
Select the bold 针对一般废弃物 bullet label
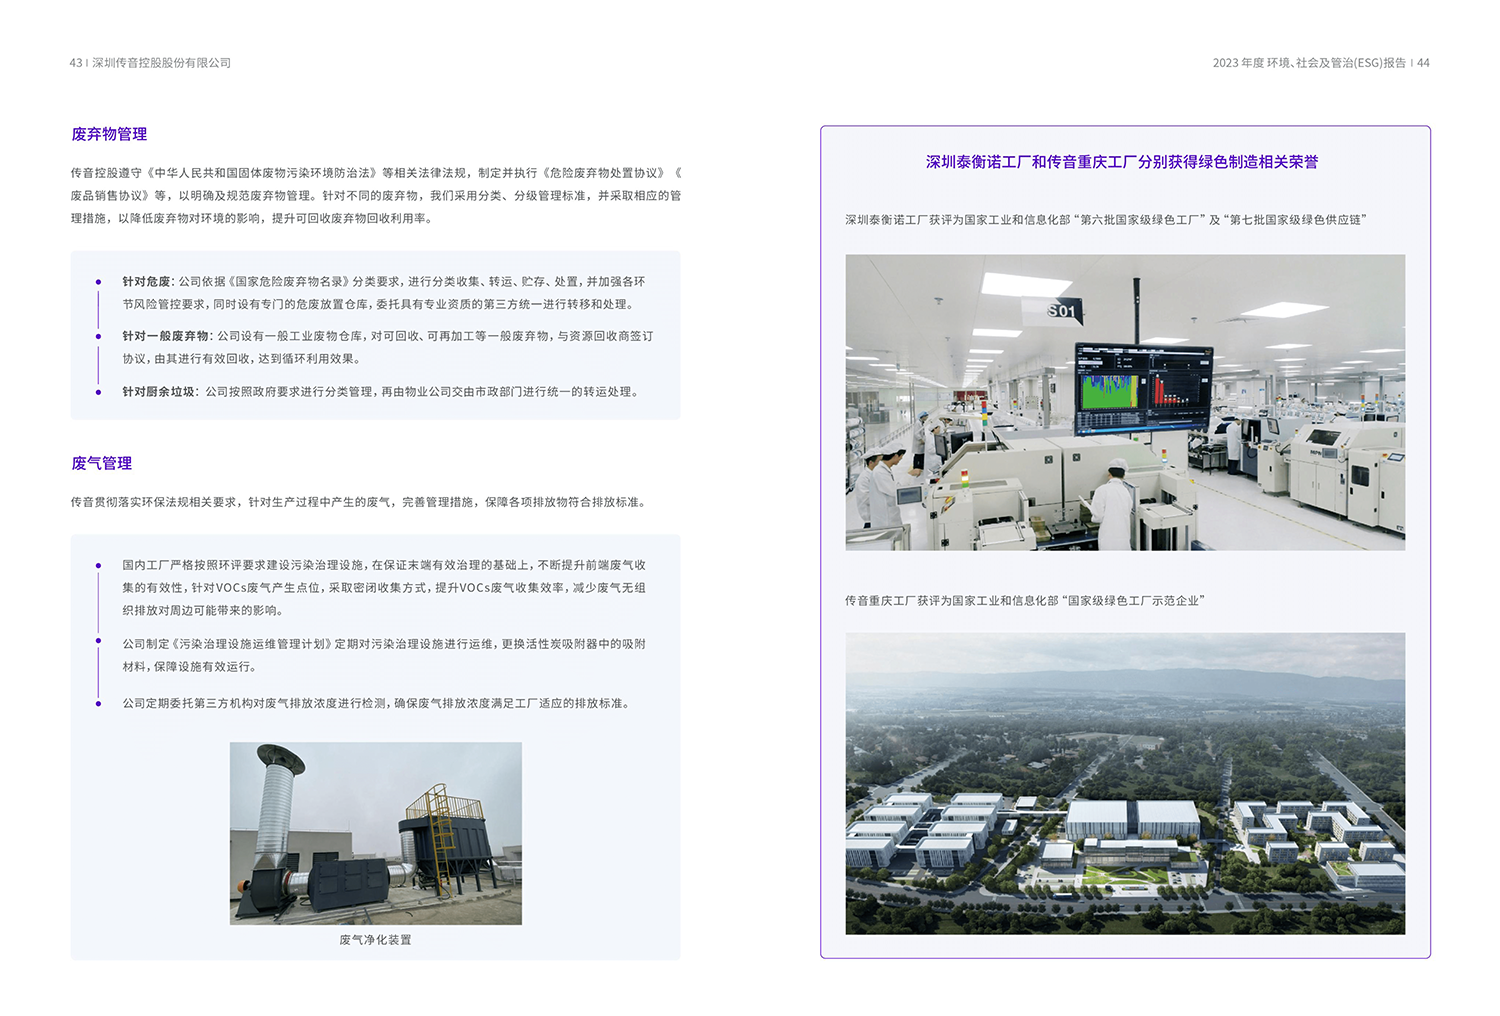click(x=165, y=336)
